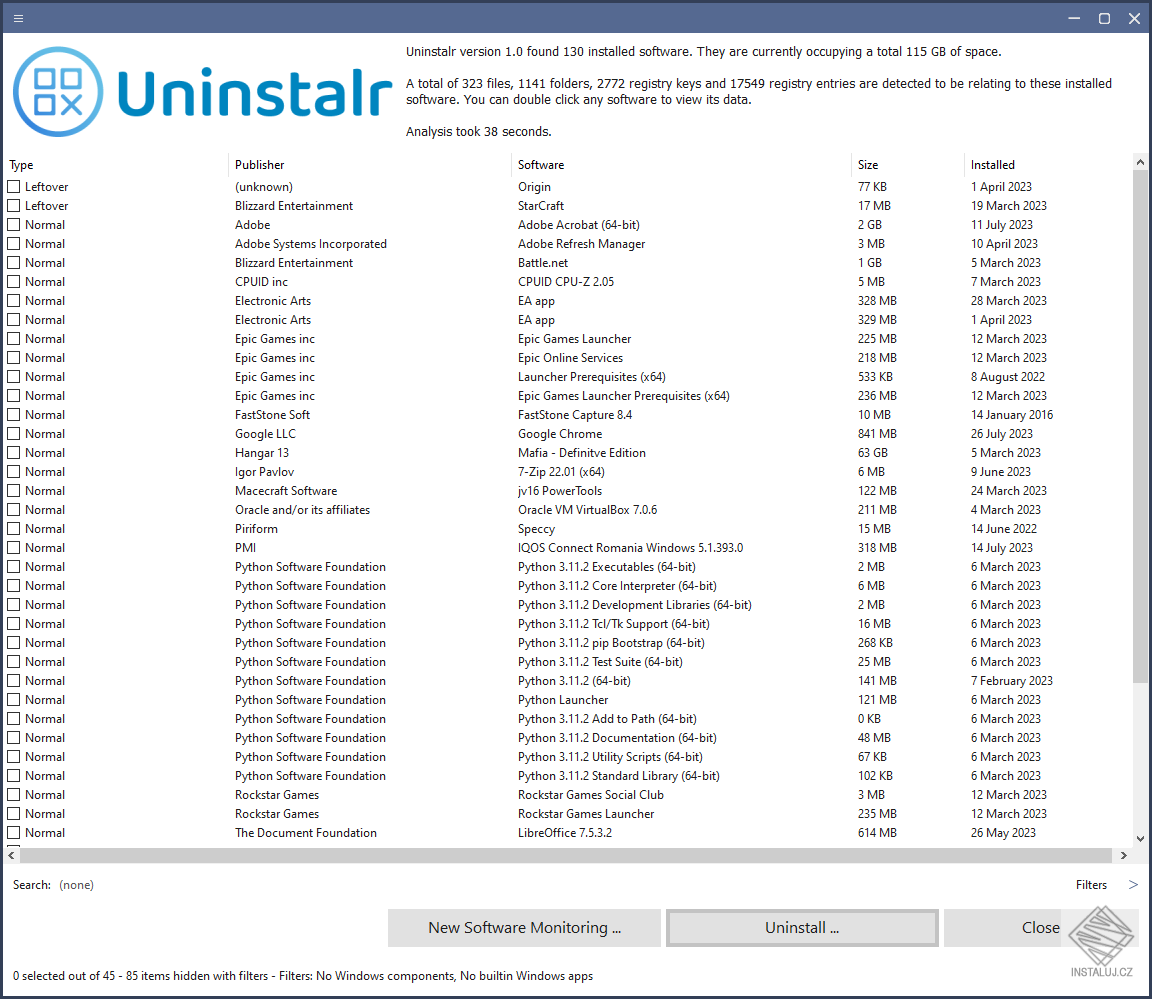This screenshot has width=1152, height=999.
Task: Sort by the Type column header
Action: [21, 165]
